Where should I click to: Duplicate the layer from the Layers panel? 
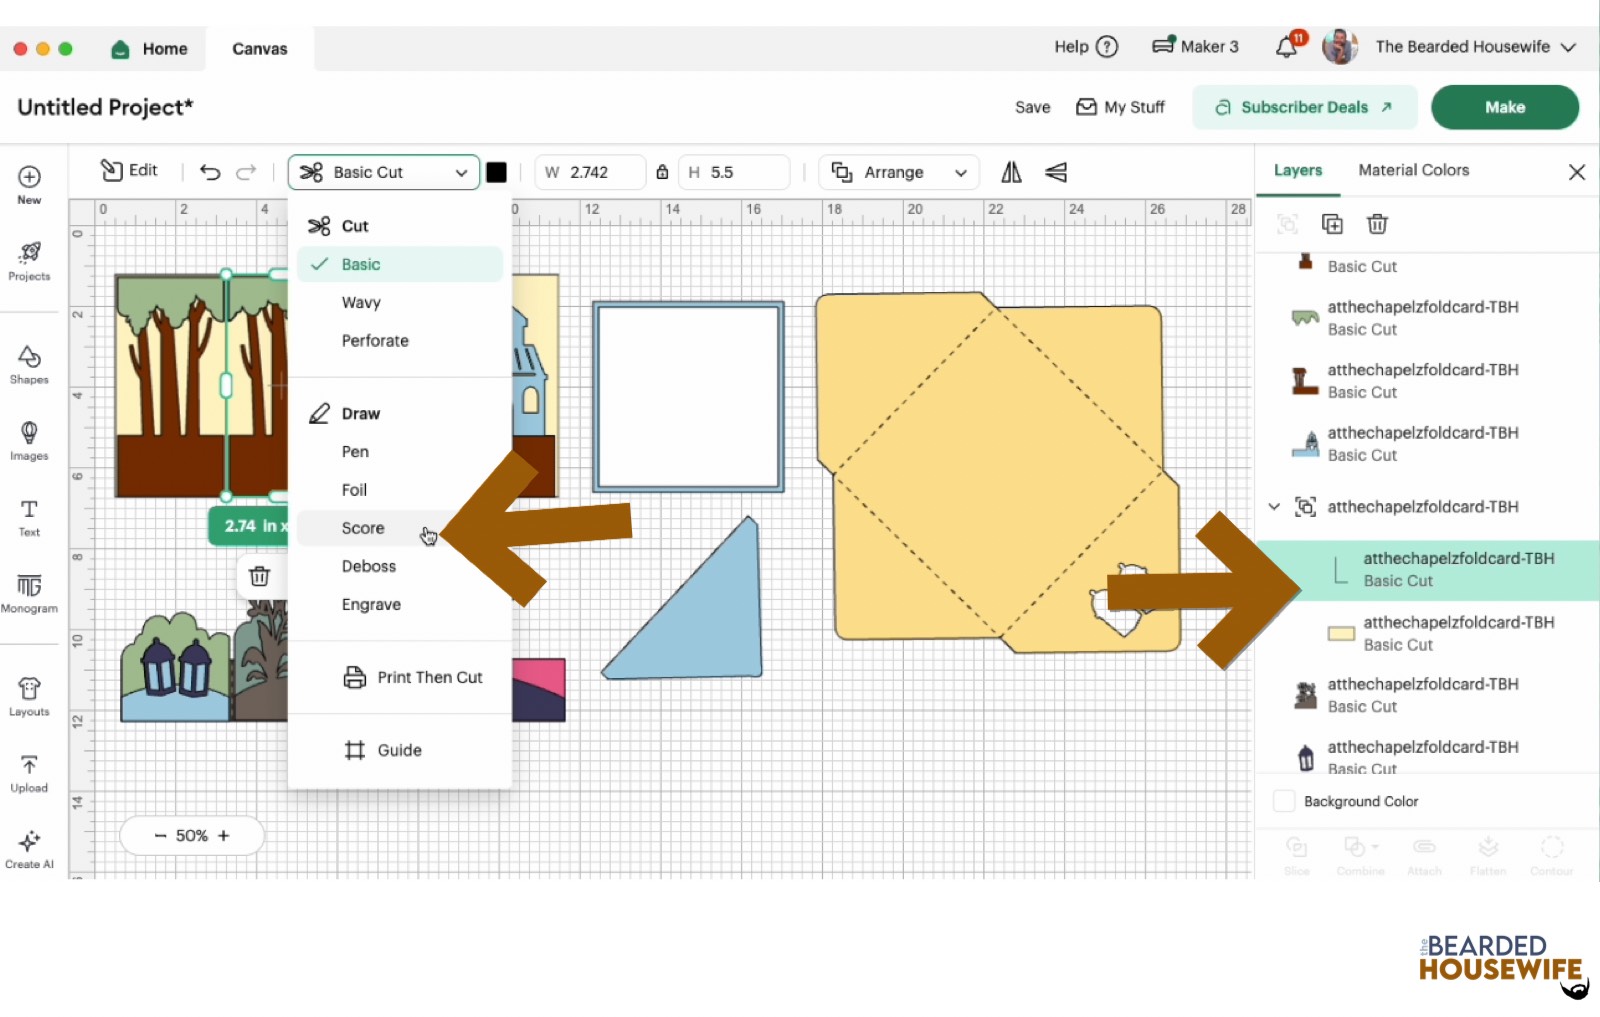[x=1332, y=224]
